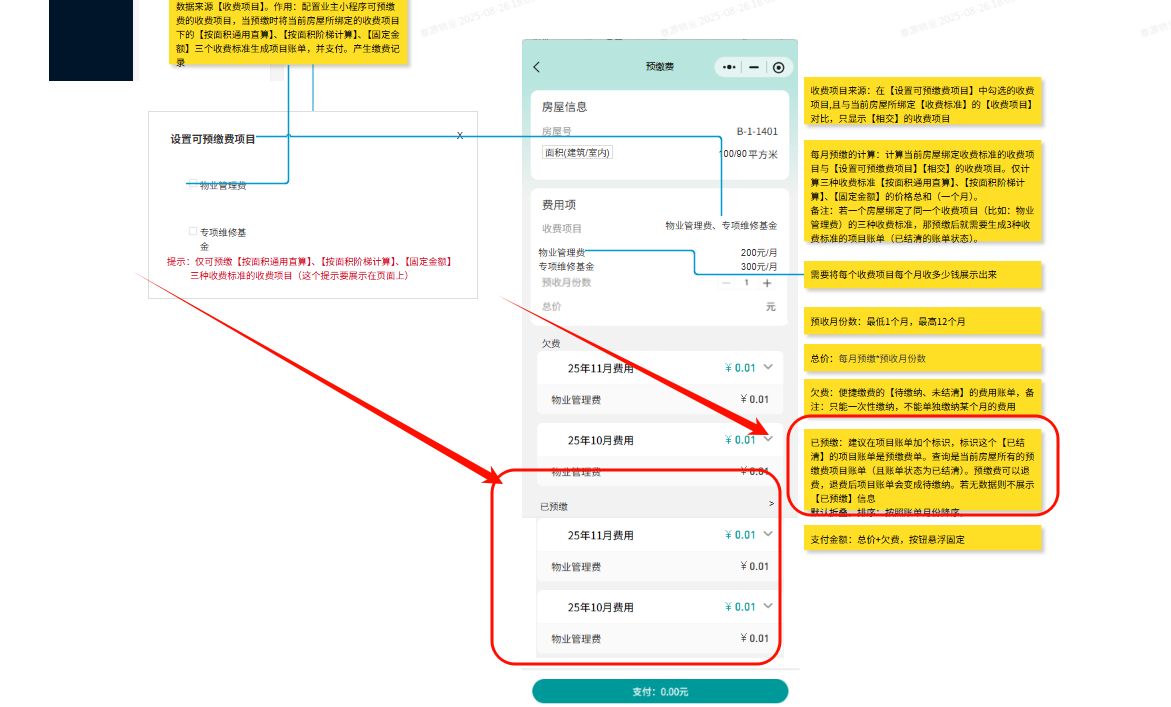The height and width of the screenshot is (707, 1171).
Task: Click the back arrow on the 预缴费 page
Action: pyautogui.click(x=536, y=67)
